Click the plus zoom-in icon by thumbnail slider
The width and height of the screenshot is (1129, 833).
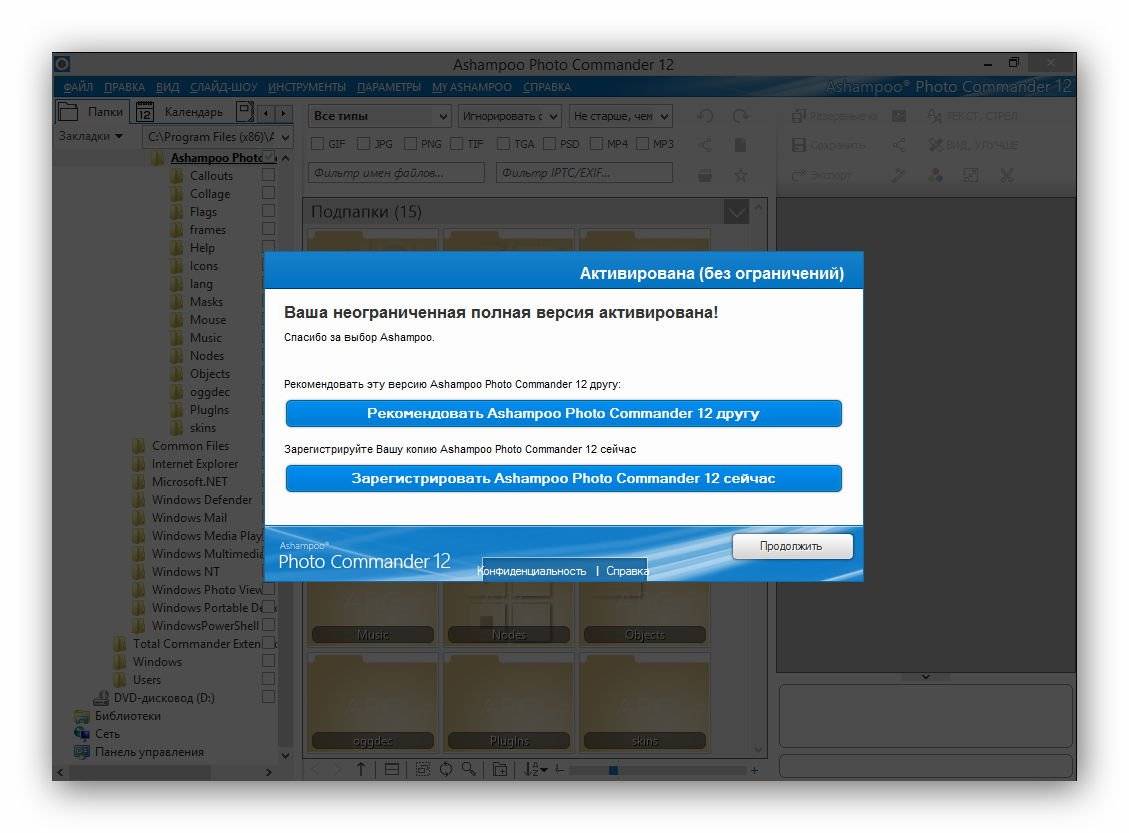(x=754, y=770)
